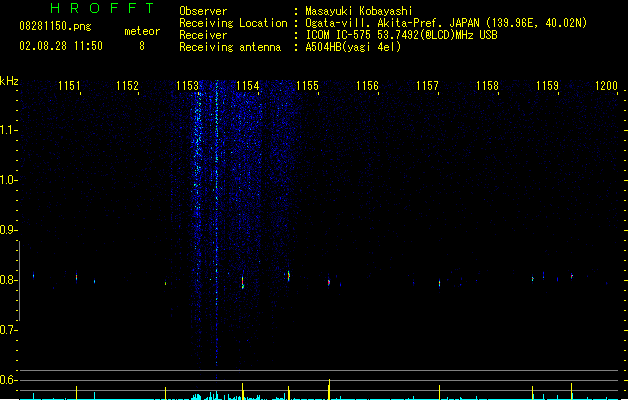Click the ICOM IC-575 receiver text
Screen dimensions: 629x400
click(401, 35)
